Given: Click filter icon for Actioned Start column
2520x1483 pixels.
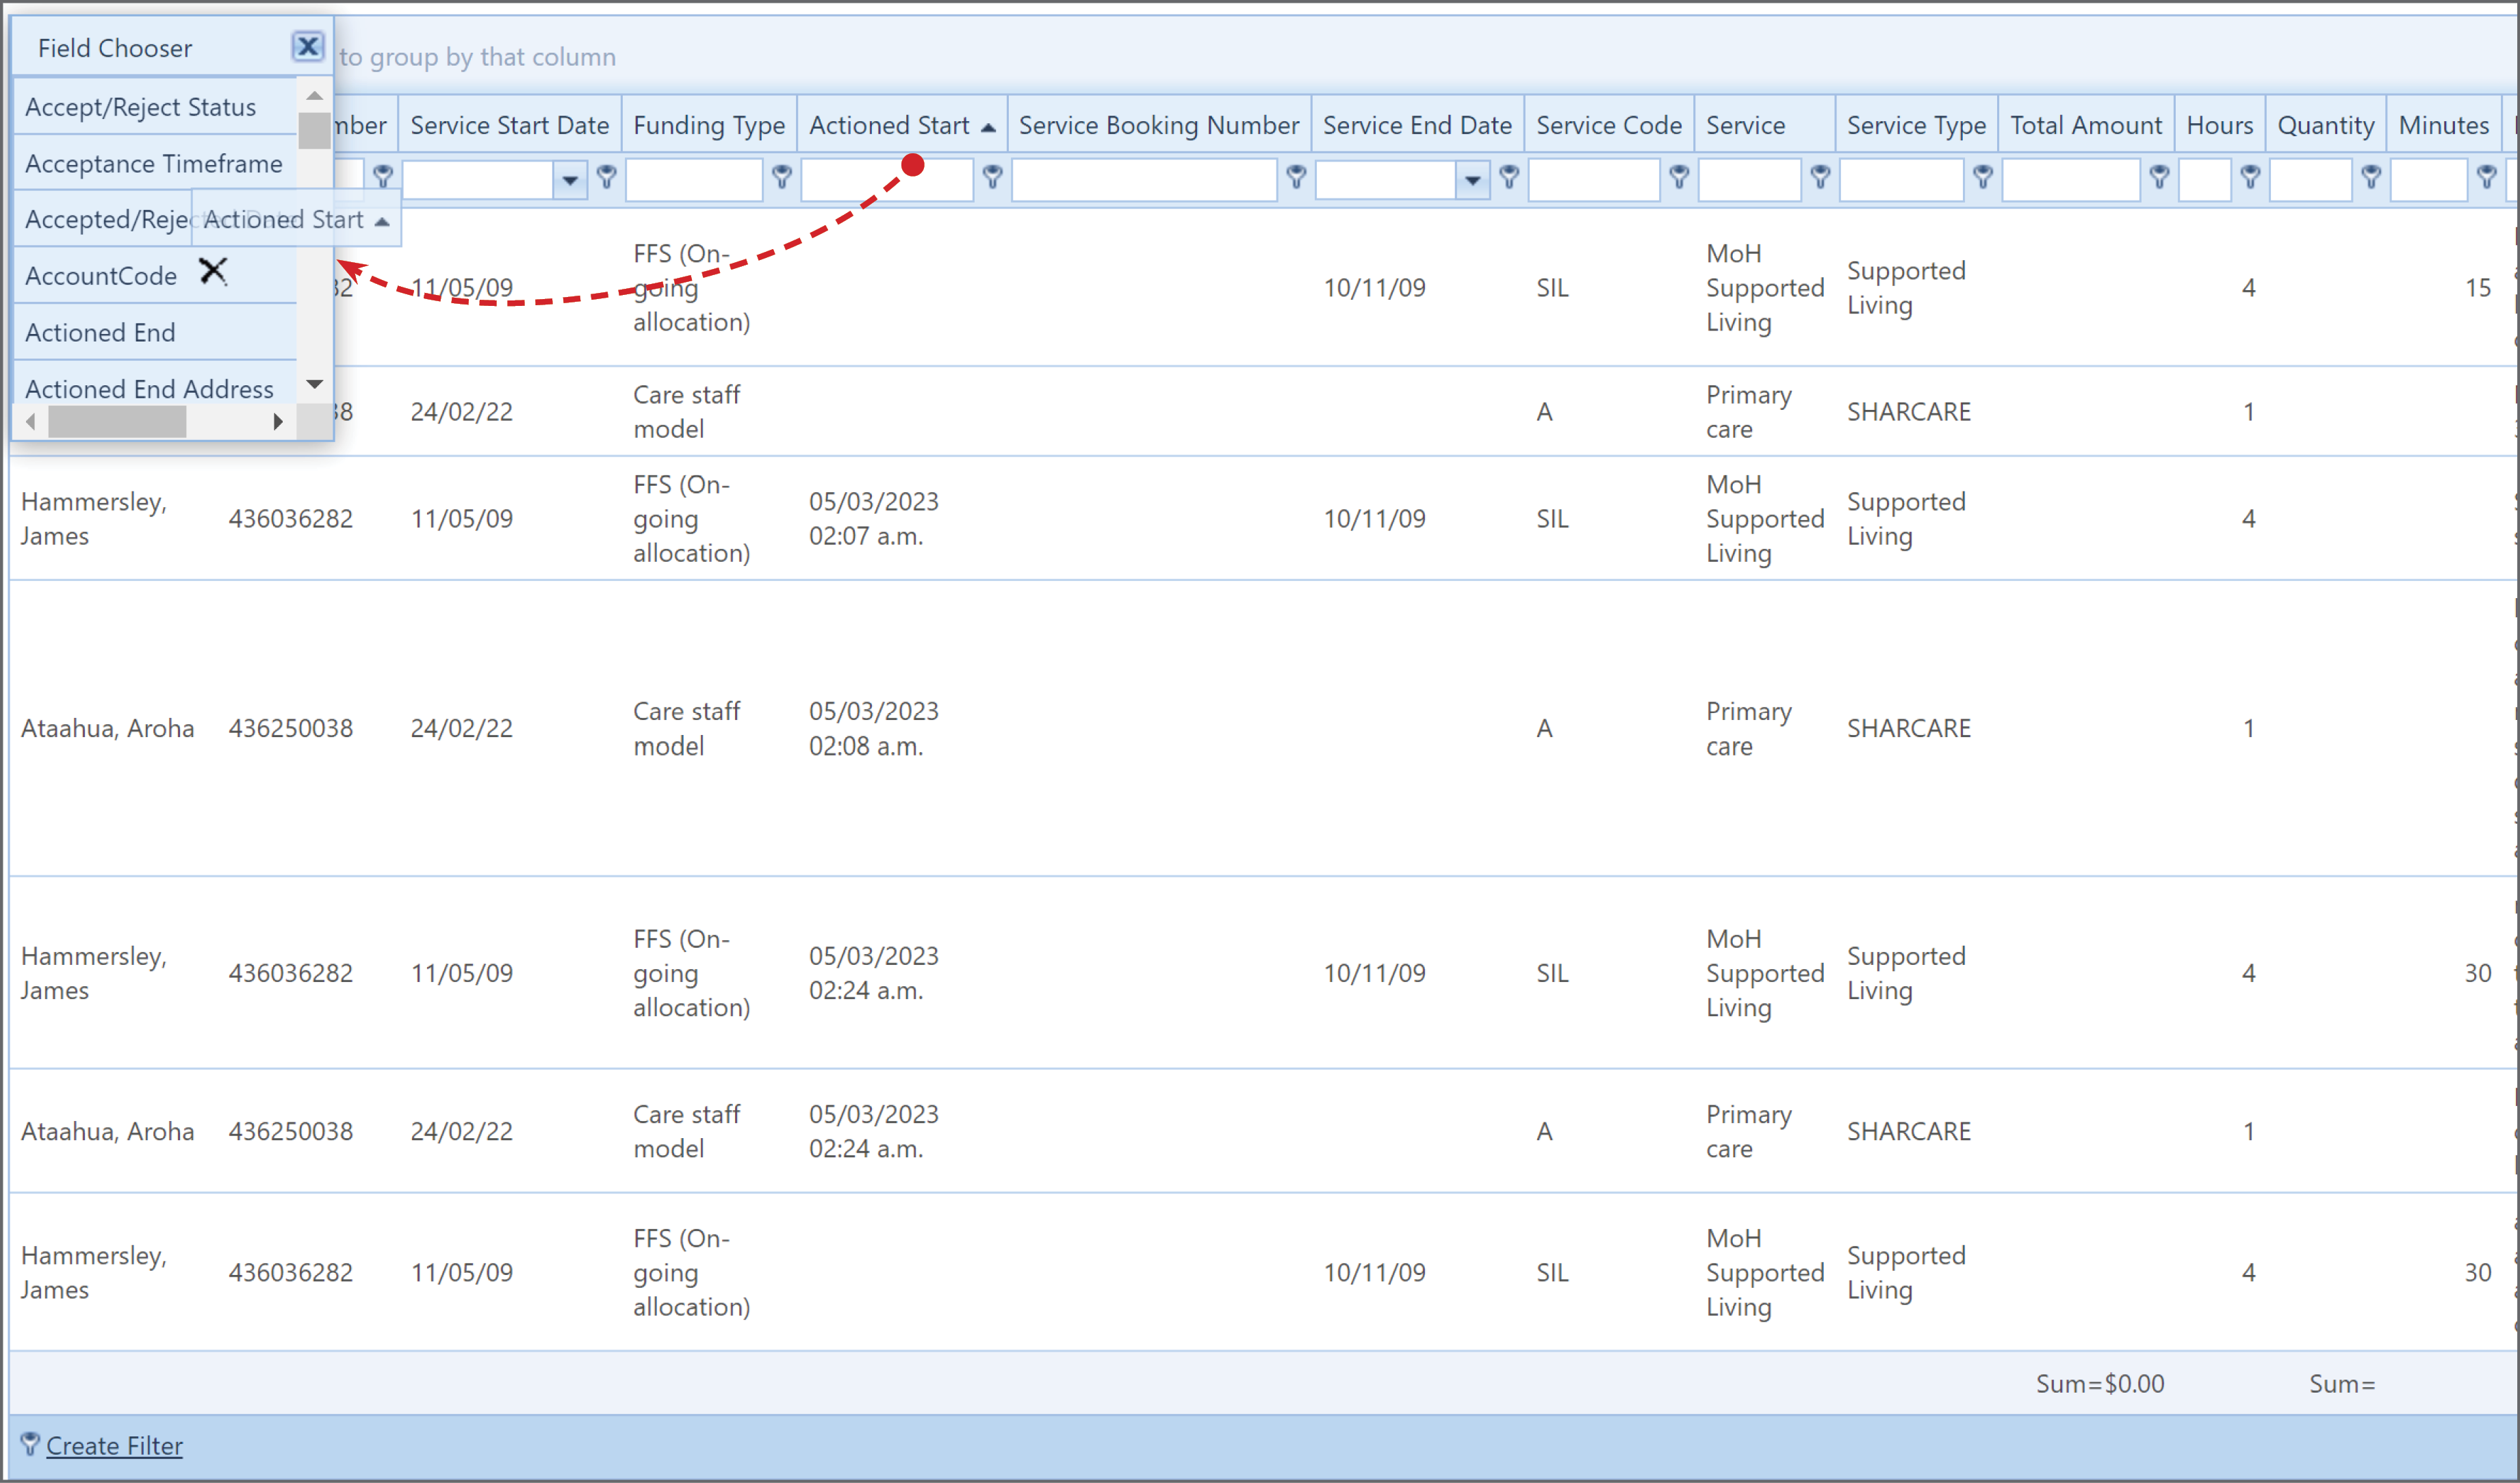Looking at the screenshot, I should tap(992, 178).
